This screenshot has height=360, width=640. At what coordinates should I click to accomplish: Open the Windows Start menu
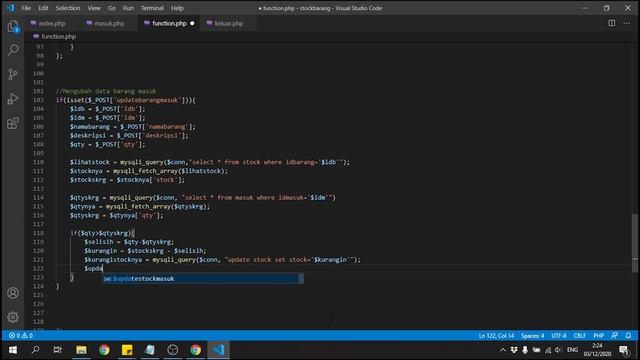[x=13, y=350]
